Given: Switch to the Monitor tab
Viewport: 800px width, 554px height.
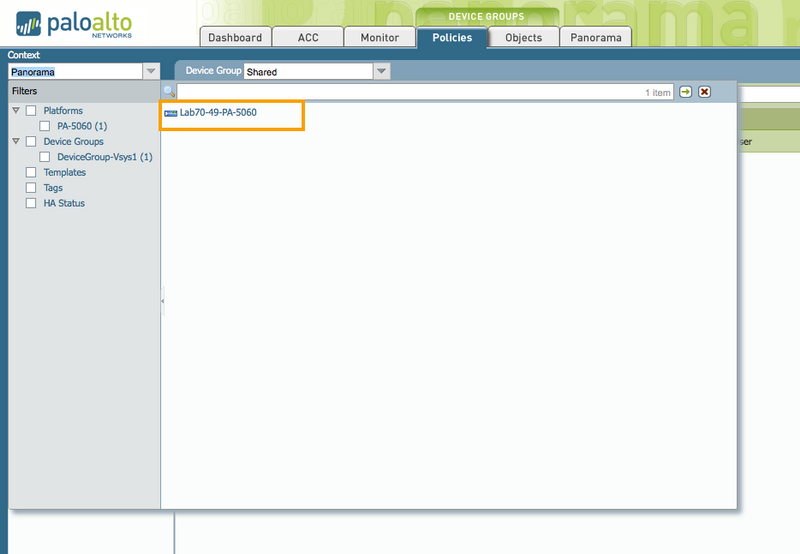Looking at the screenshot, I should pyautogui.click(x=380, y=37).
